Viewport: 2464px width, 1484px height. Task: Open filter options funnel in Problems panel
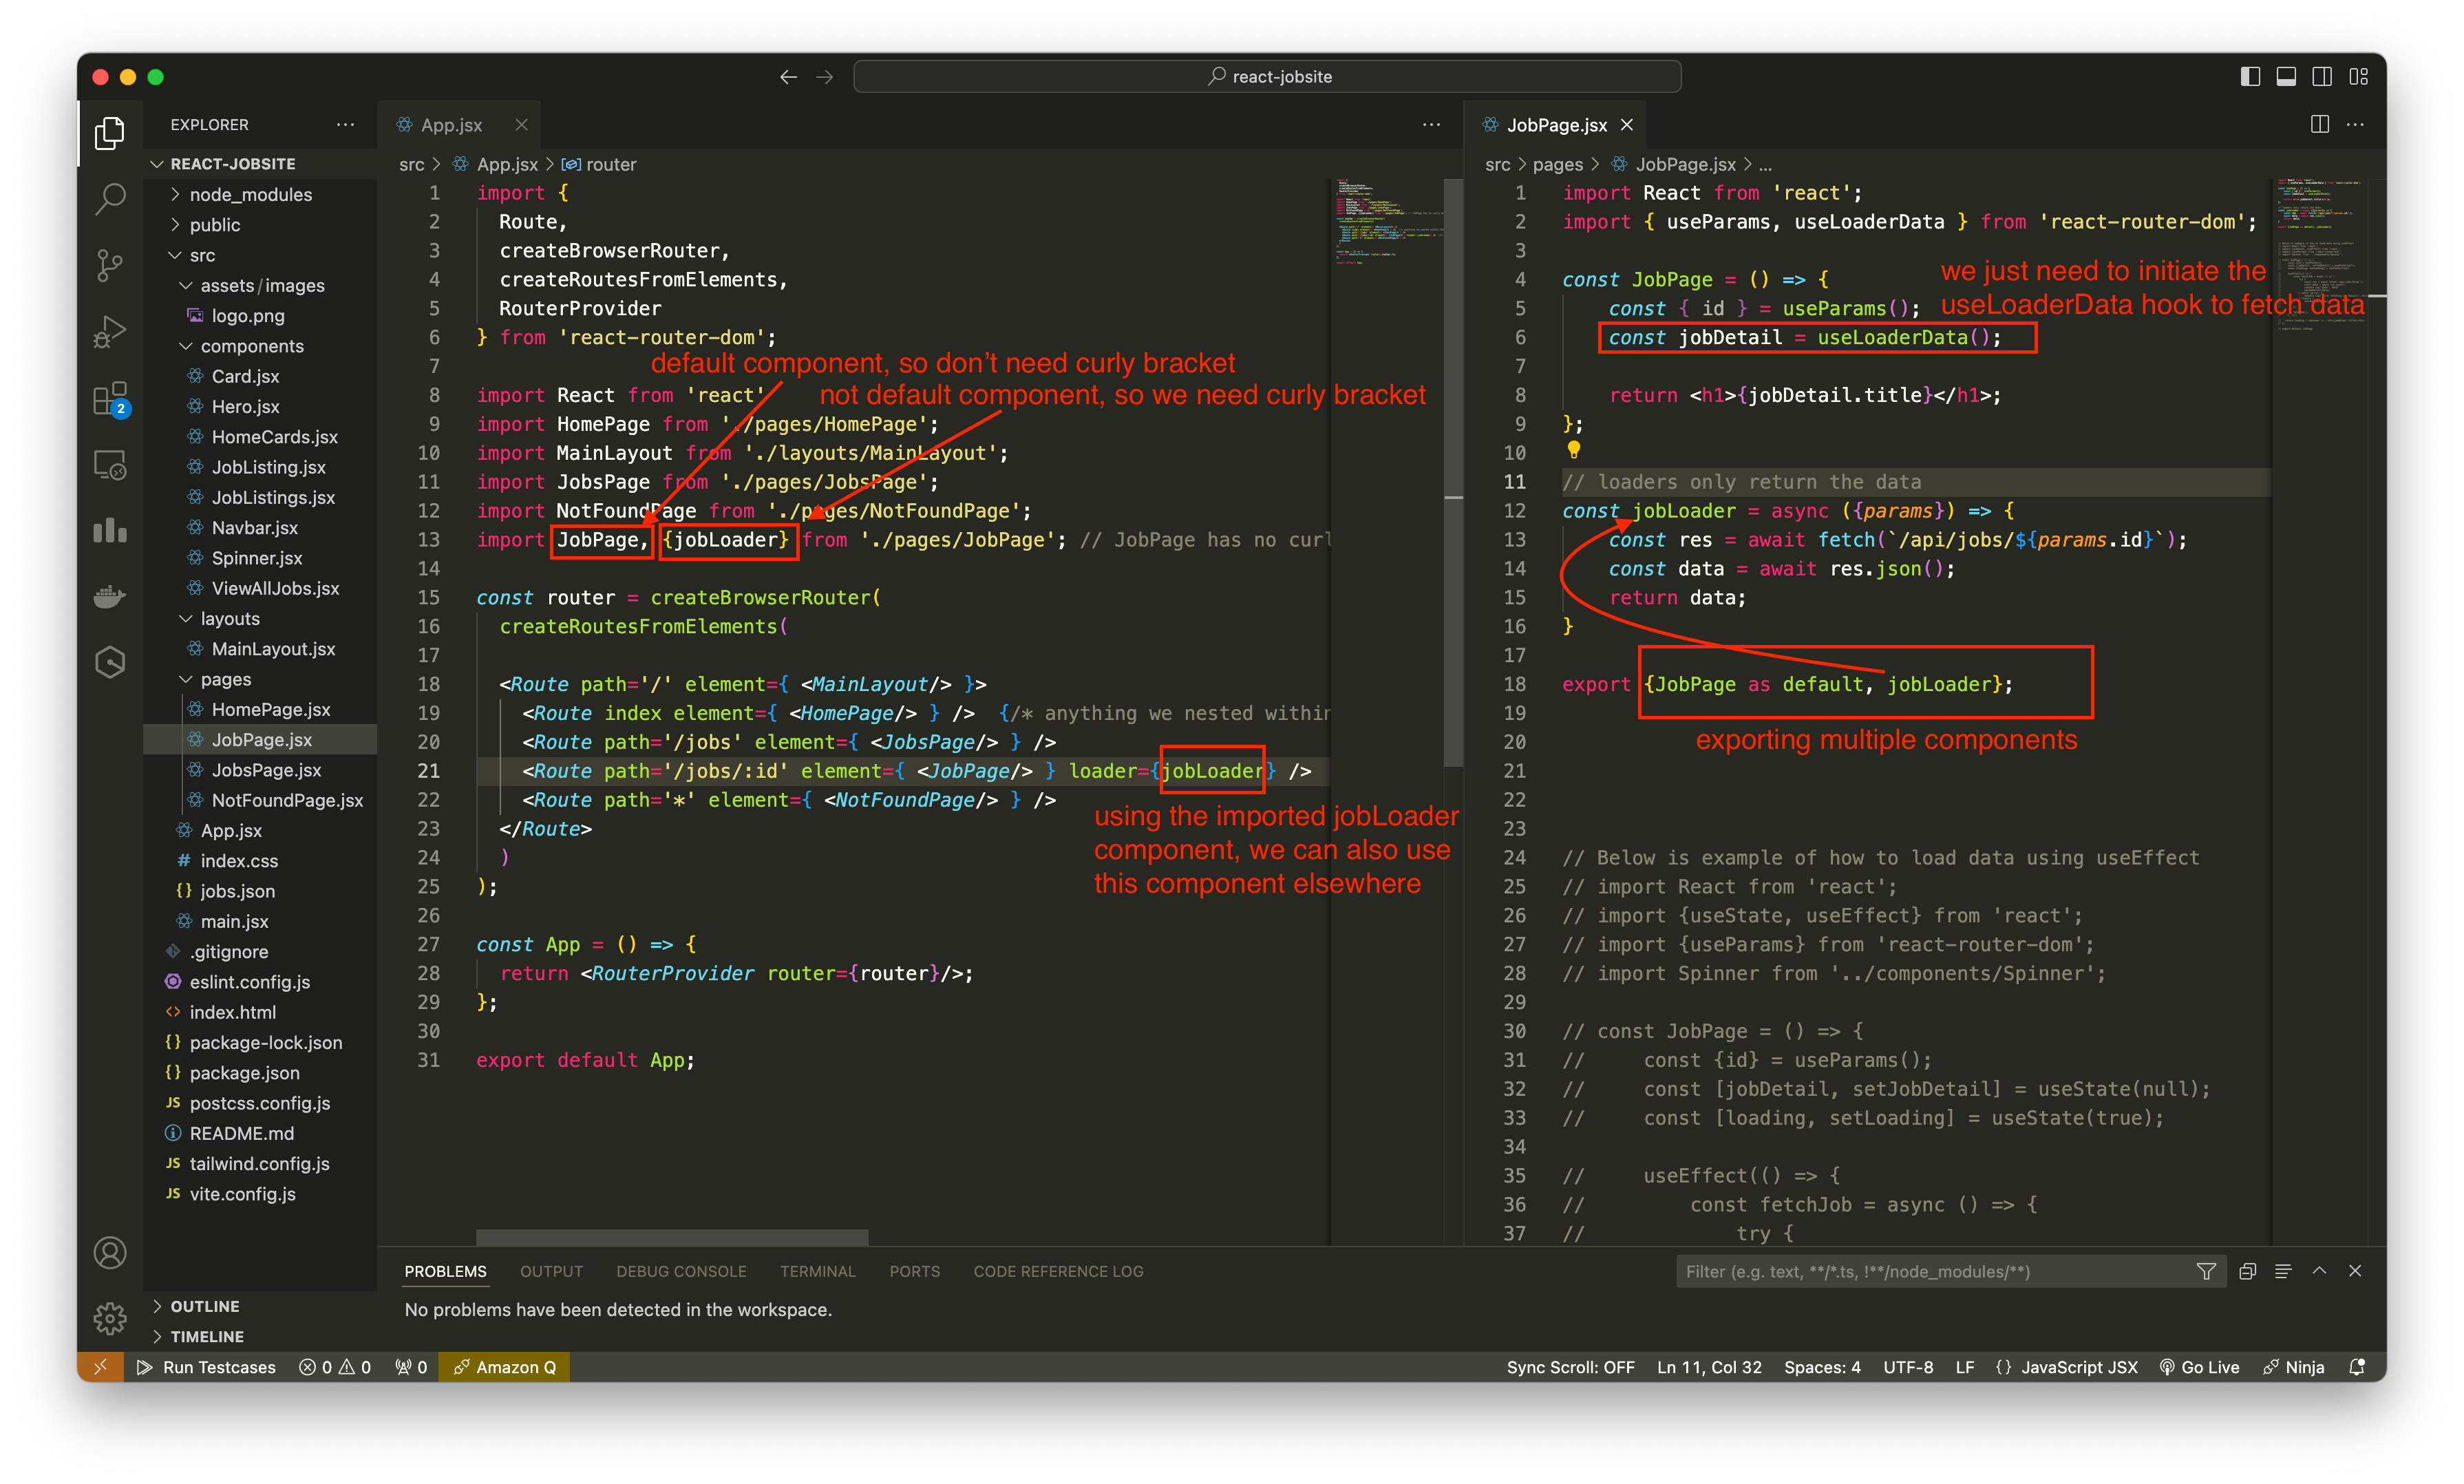tap(2206, 1271)
